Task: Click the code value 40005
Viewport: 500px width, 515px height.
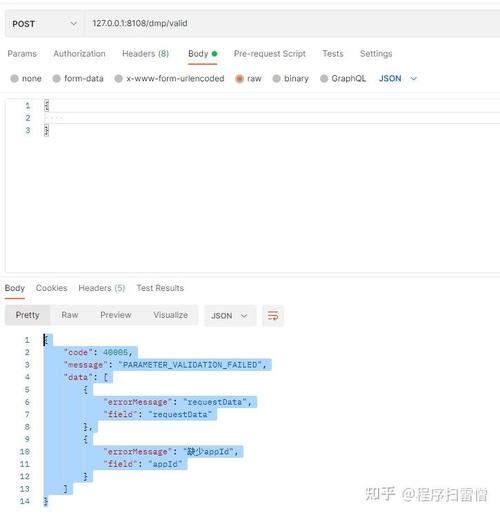Action: click(115, 352)
